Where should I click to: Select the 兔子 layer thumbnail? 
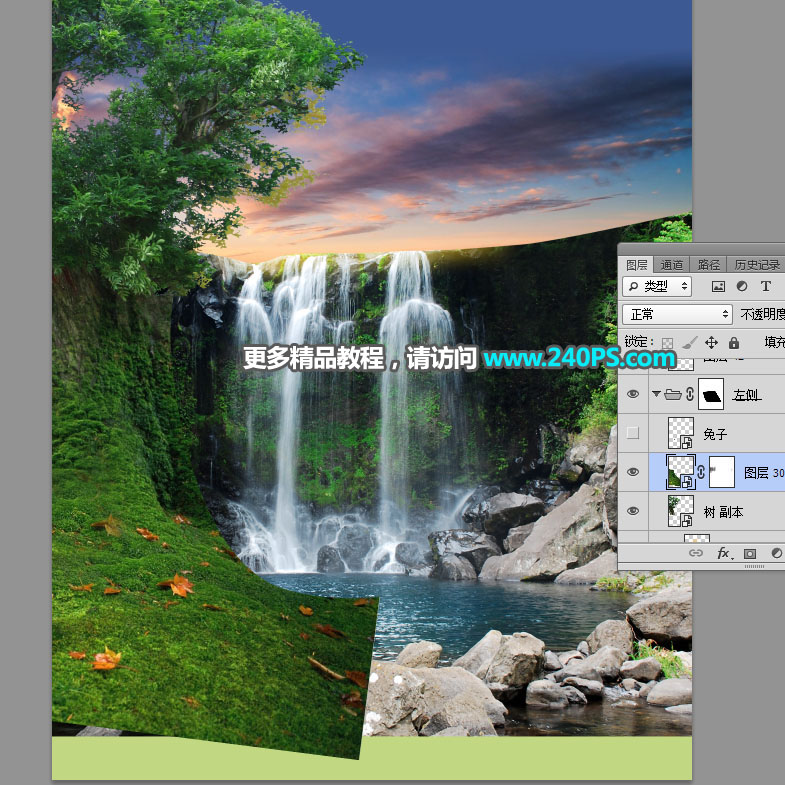(681, 433)
